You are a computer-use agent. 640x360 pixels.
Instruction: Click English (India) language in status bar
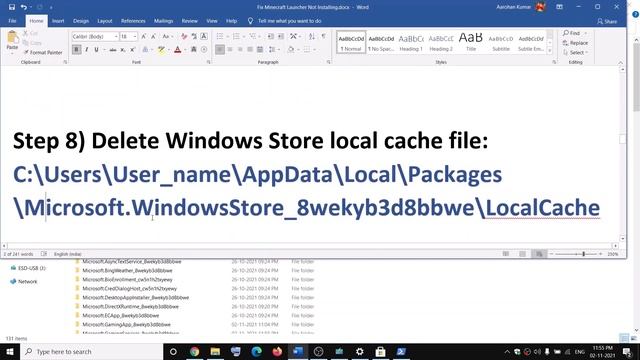click(68, 254)
